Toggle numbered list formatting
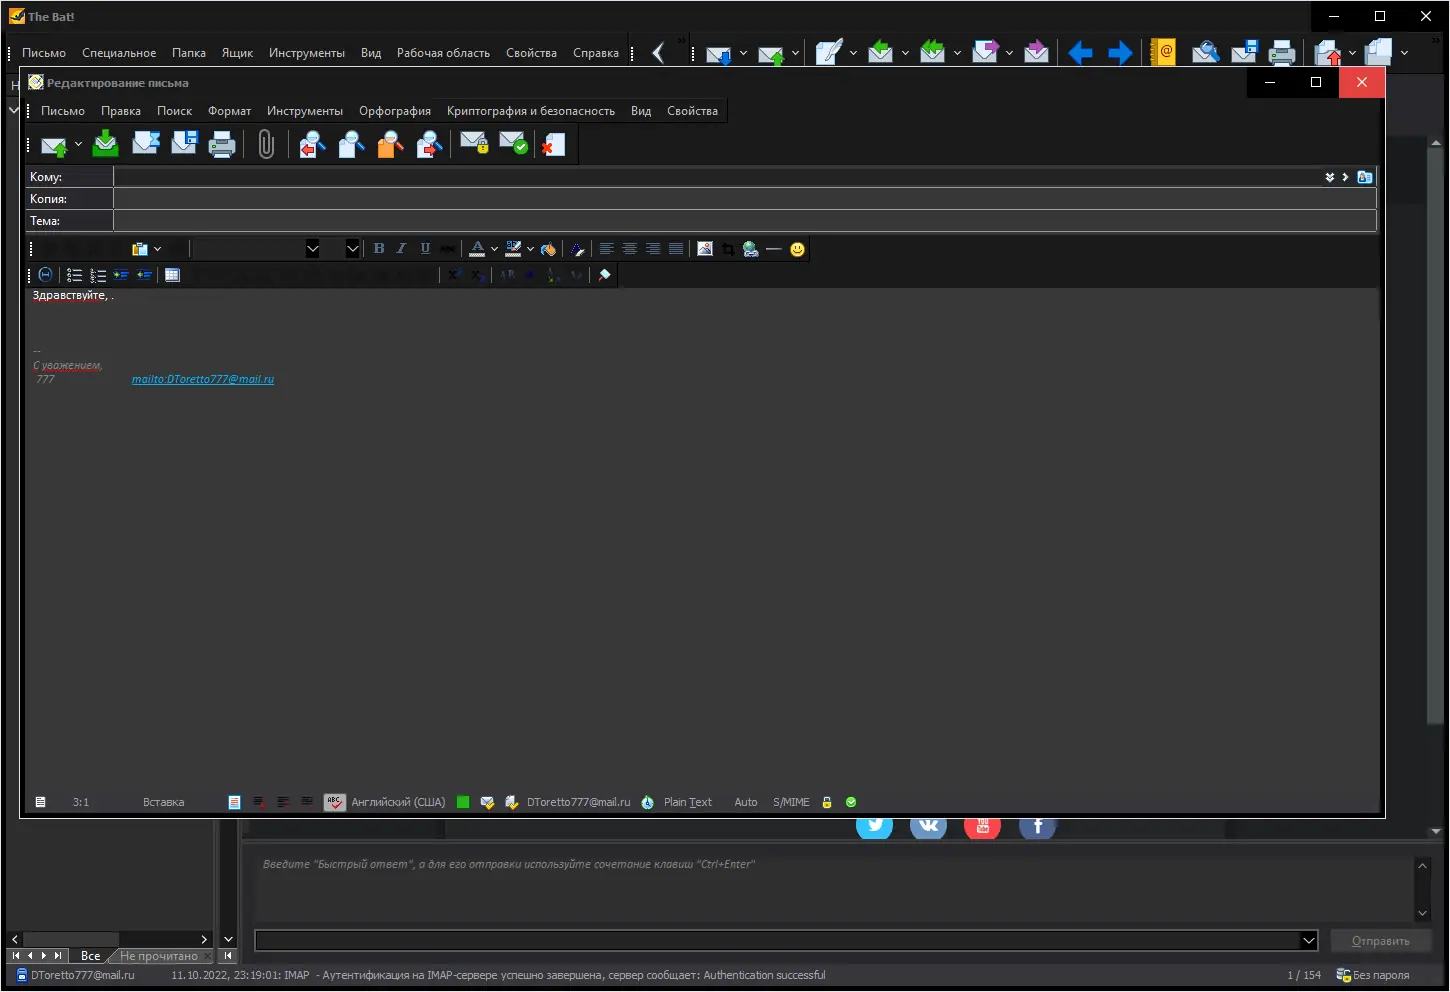 [98, 275]
